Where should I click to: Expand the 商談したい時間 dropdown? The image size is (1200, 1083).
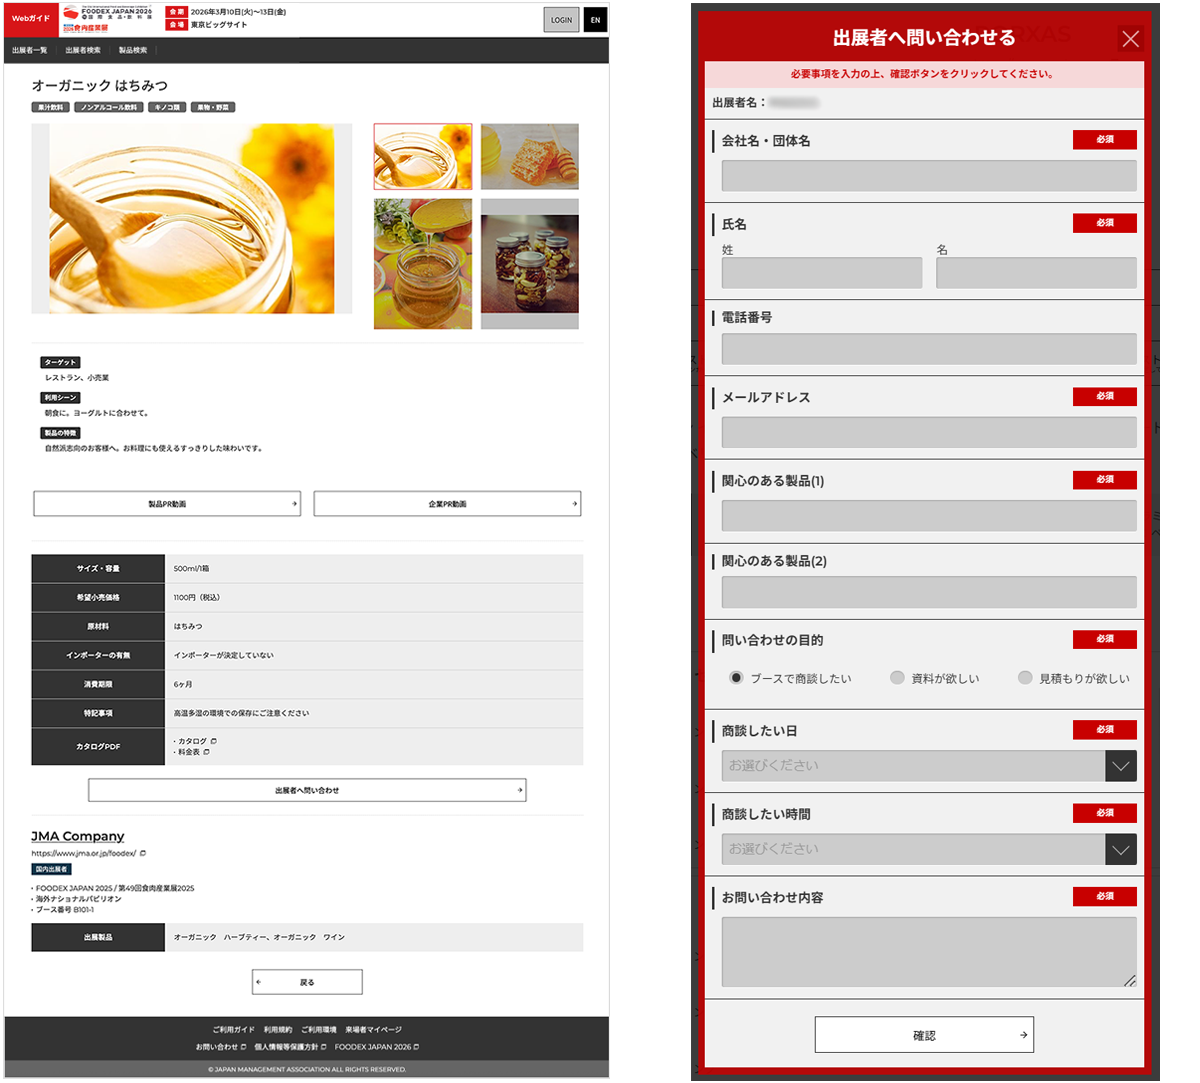coord(1120,849)
